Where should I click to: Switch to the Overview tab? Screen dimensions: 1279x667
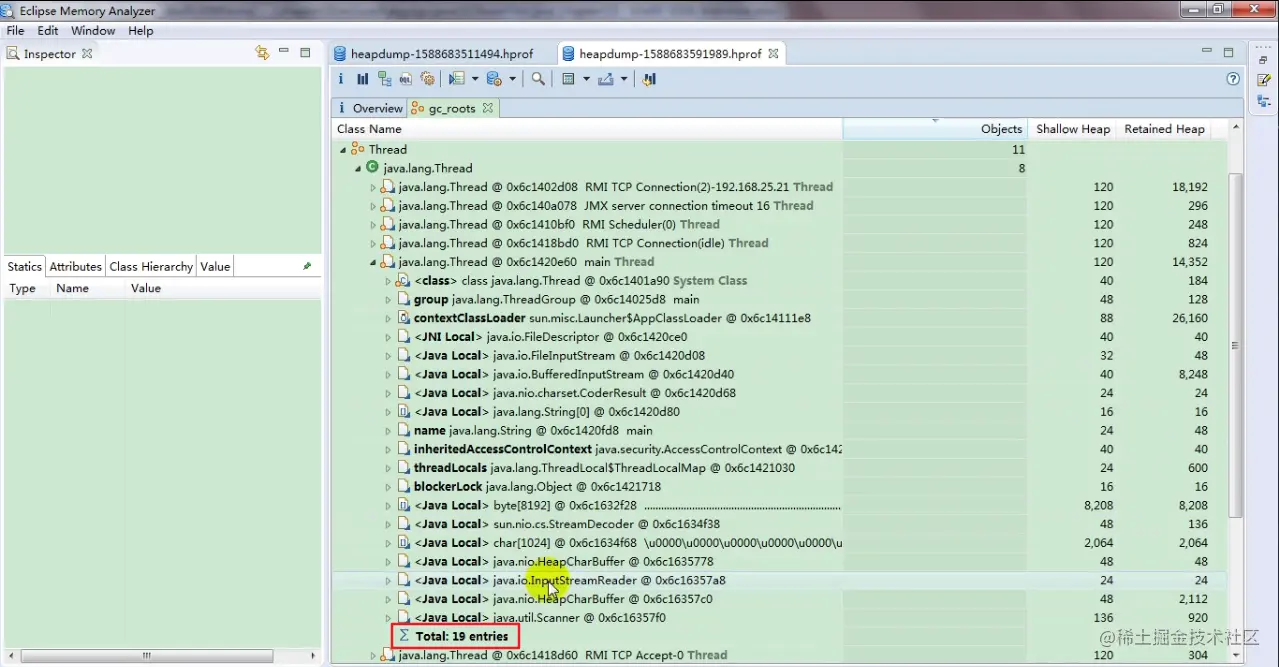pyautogui.click(x=369, y=108)
